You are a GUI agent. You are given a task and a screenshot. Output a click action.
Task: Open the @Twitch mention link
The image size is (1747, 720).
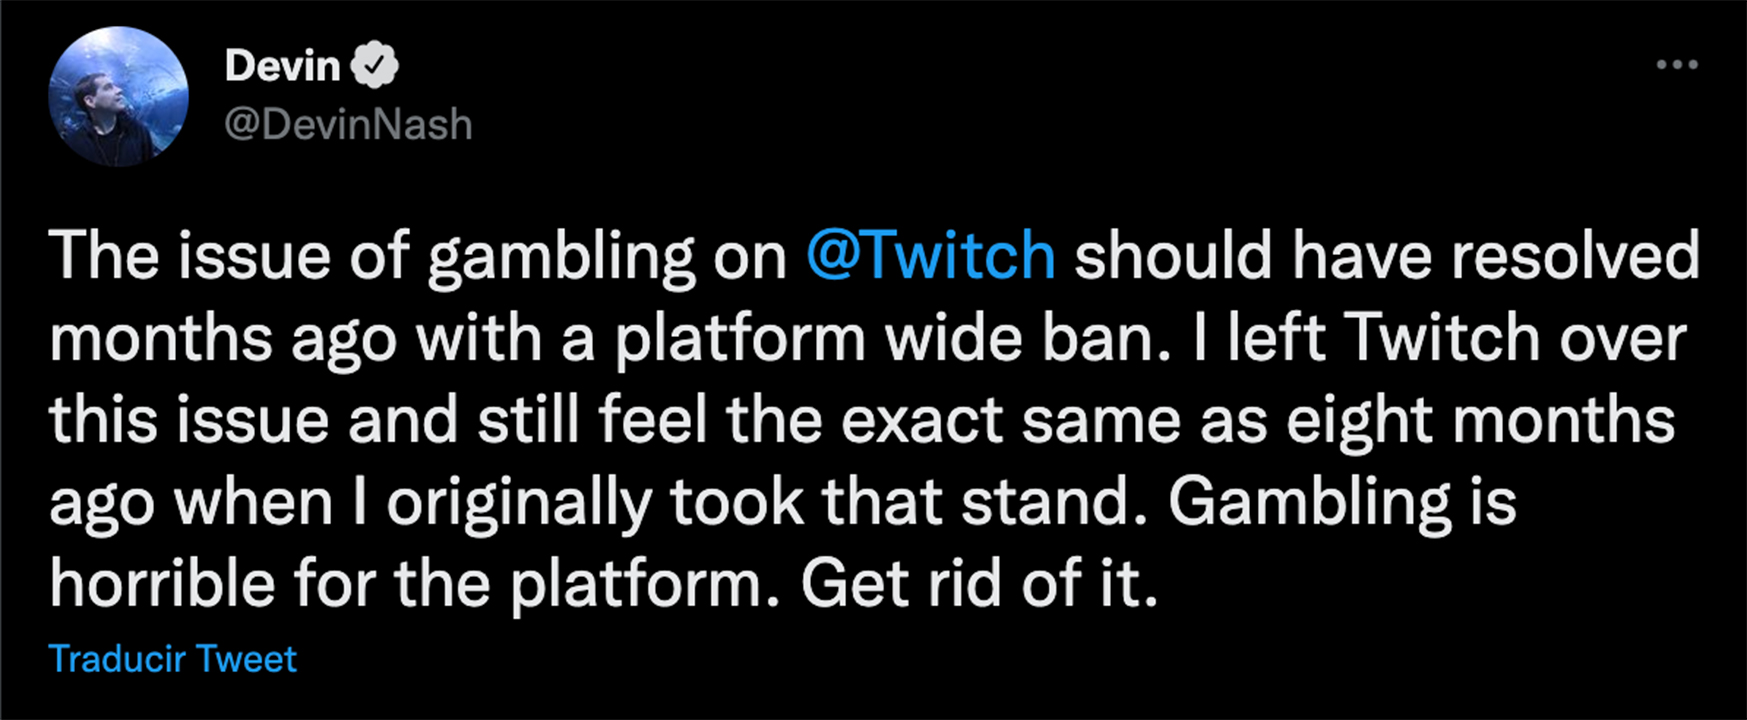coord(930,256)
